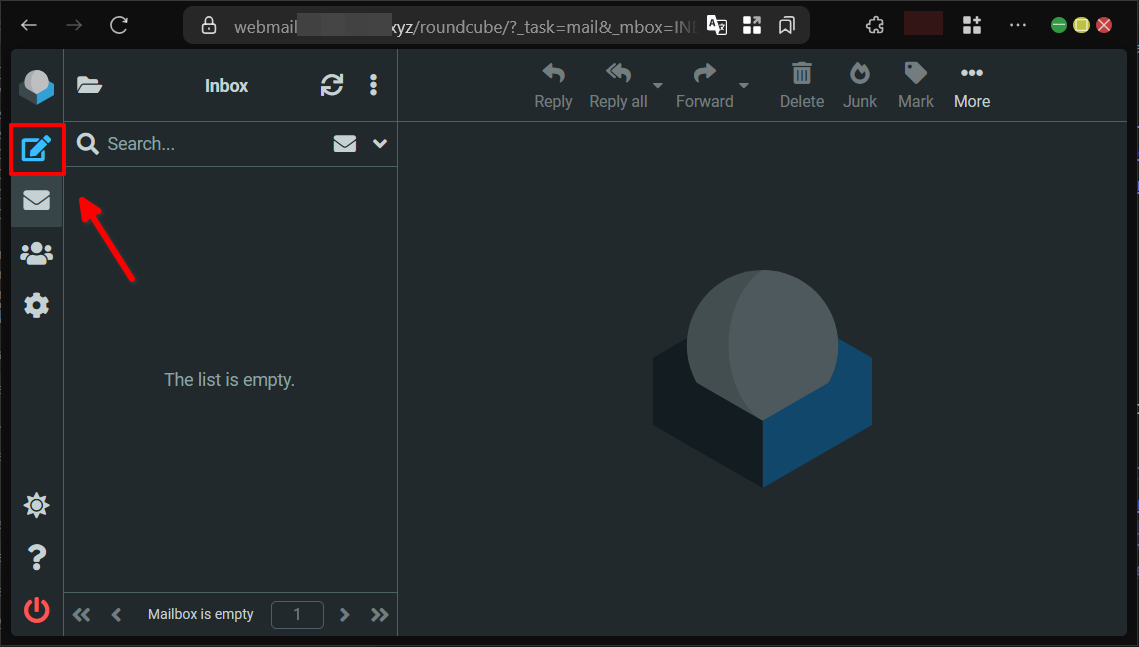Viewport: 1139px width, 647px height.
Task: Click the More toolbar menu
Action: [x=971, y=86]
